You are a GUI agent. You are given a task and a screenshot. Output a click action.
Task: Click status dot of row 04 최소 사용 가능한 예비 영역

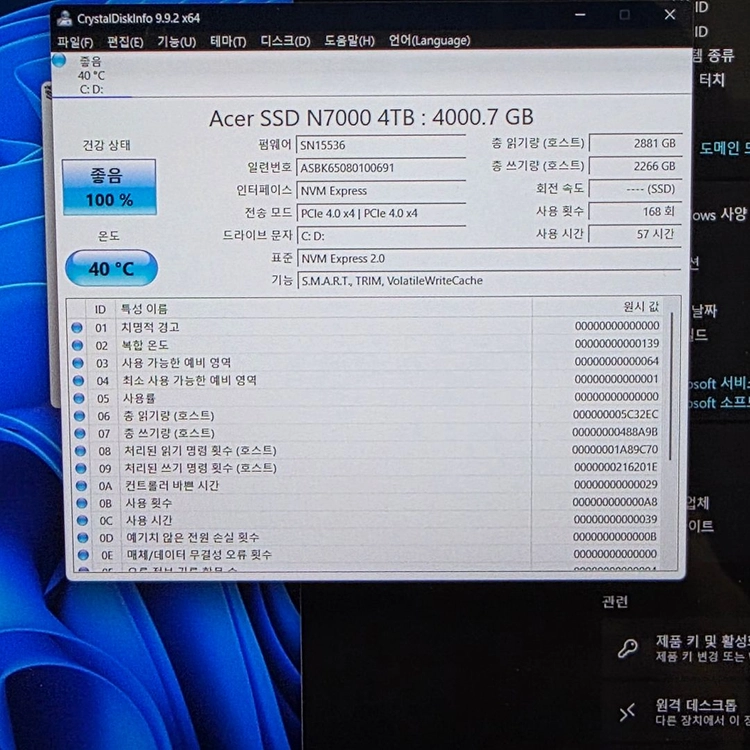coord(78,381)
